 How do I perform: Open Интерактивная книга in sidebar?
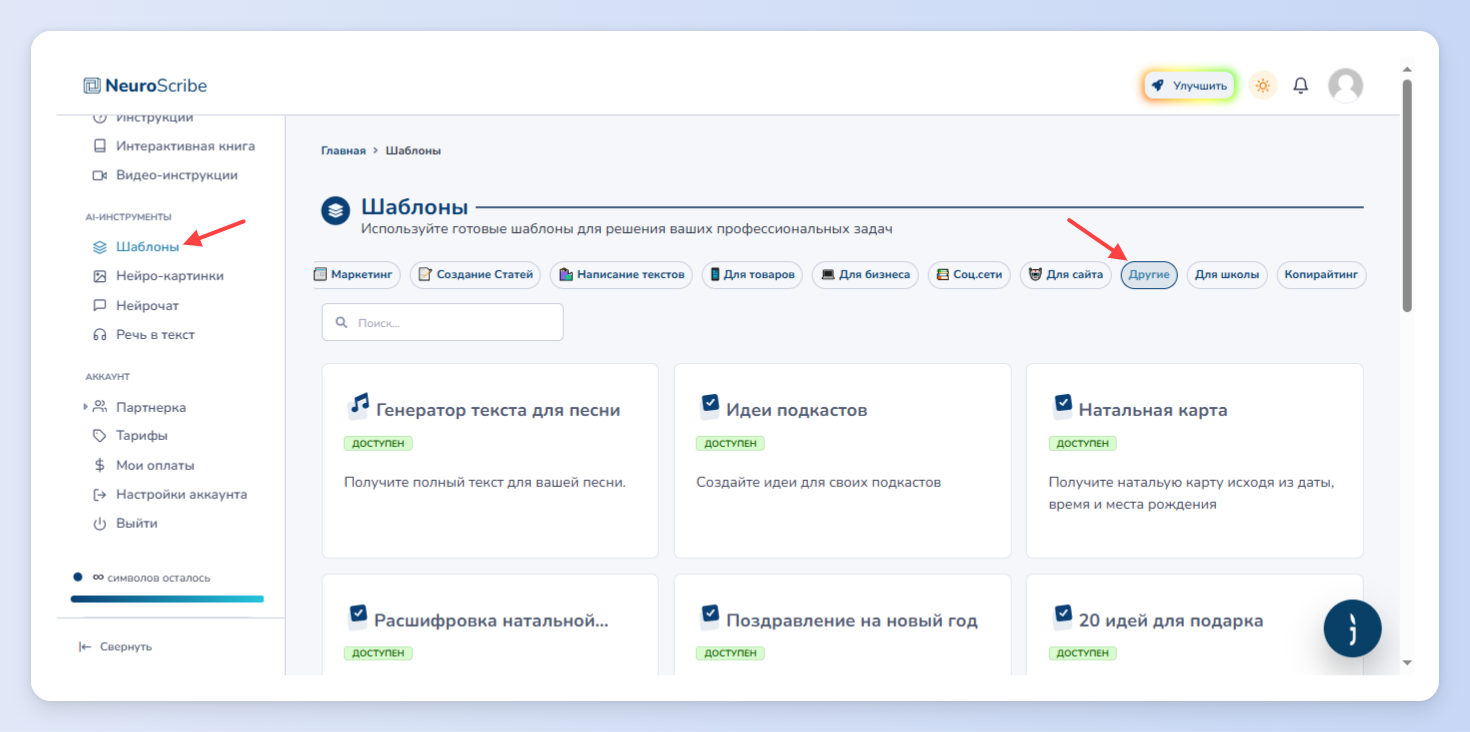(x=173, y=146)
